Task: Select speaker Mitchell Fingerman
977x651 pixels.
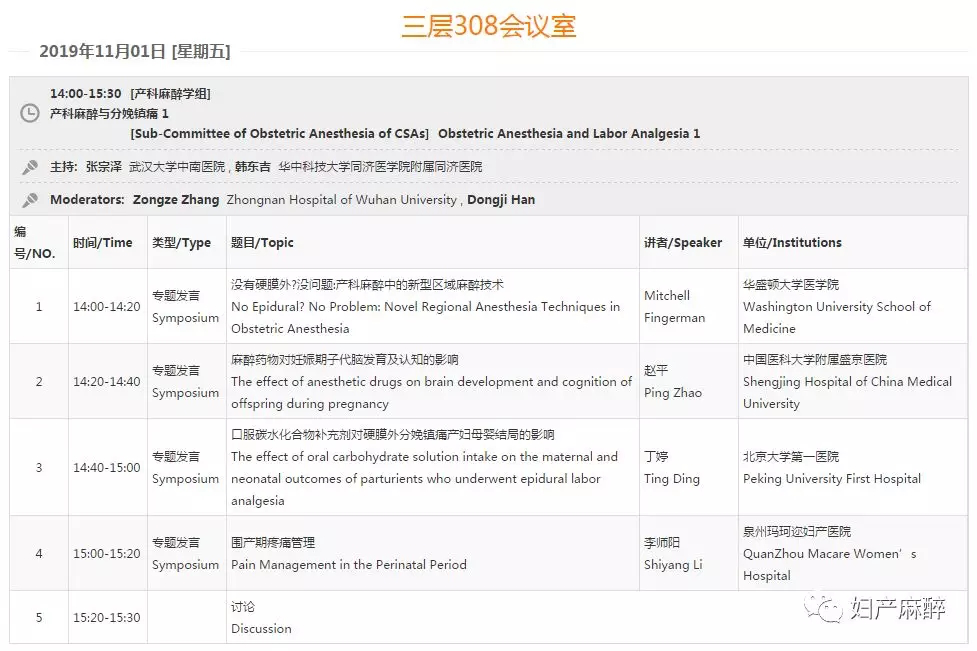Action: 674,306
